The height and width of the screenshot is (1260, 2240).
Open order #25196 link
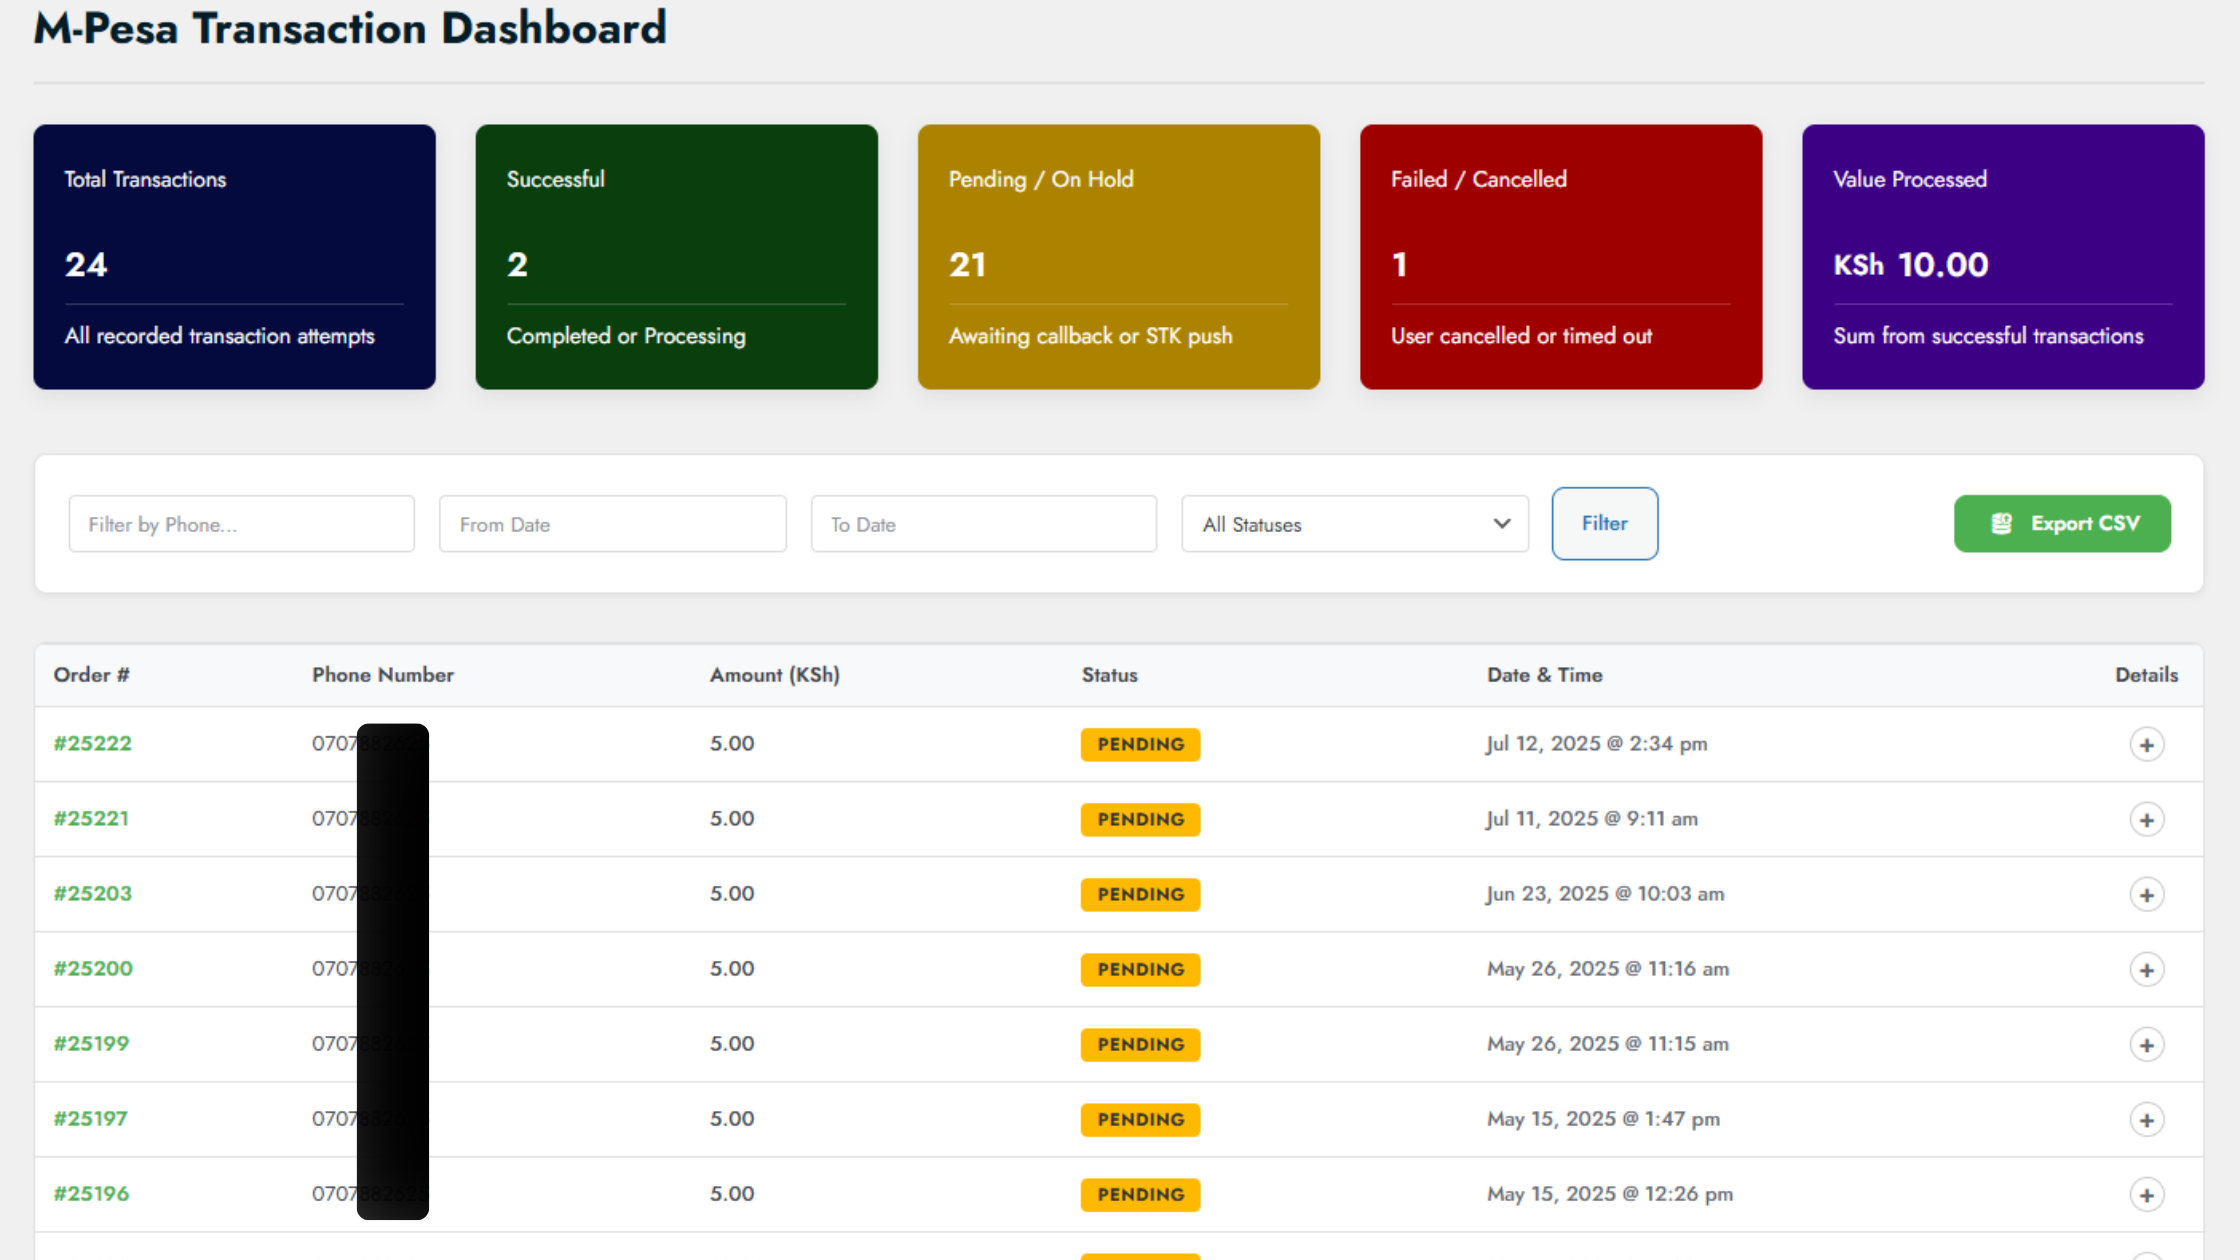91,1193
